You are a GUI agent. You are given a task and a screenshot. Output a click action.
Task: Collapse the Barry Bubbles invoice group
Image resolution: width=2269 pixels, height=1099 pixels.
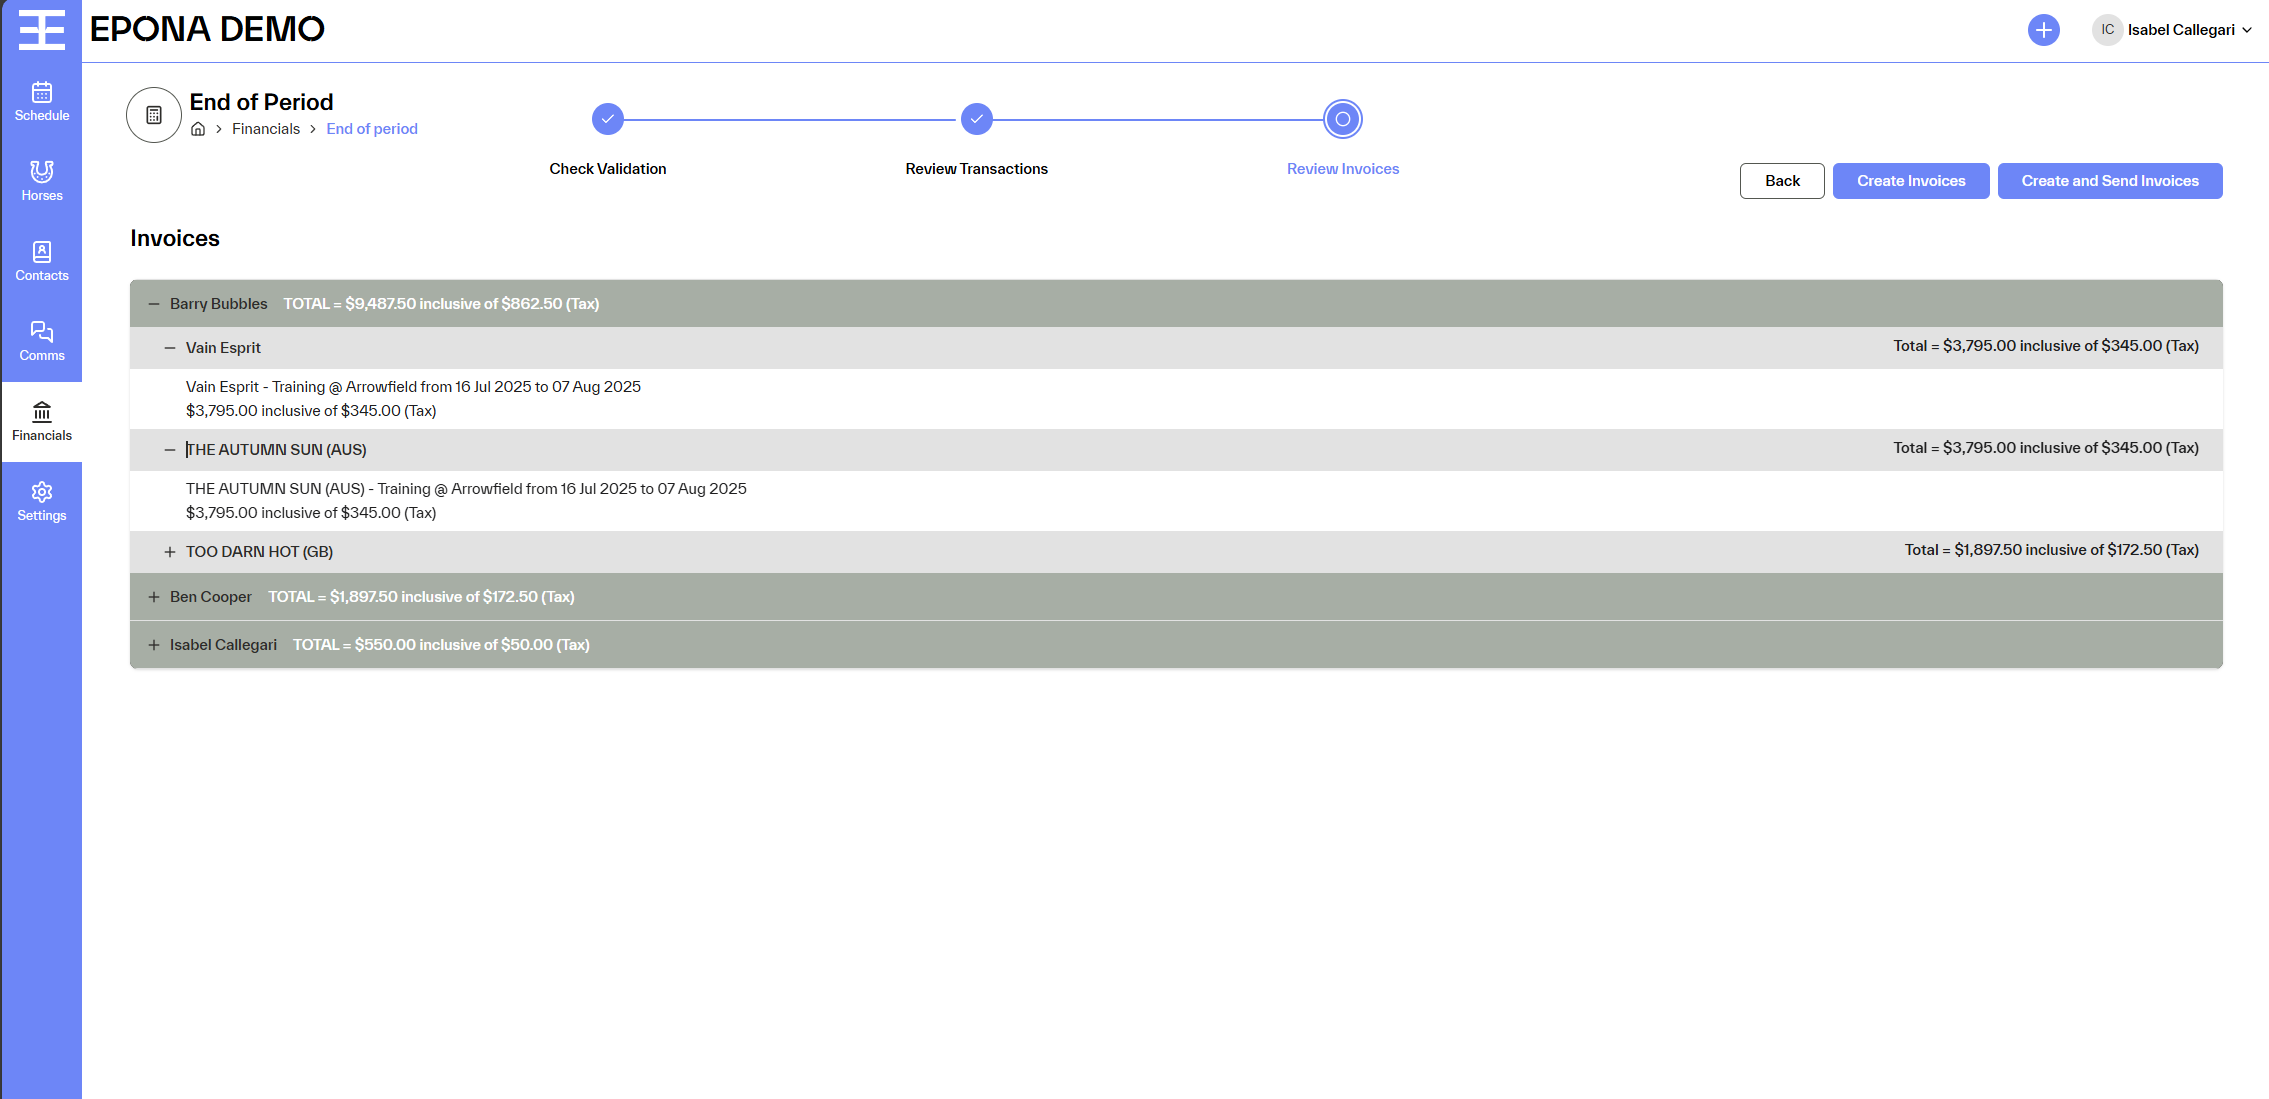[x=154, y=304]
